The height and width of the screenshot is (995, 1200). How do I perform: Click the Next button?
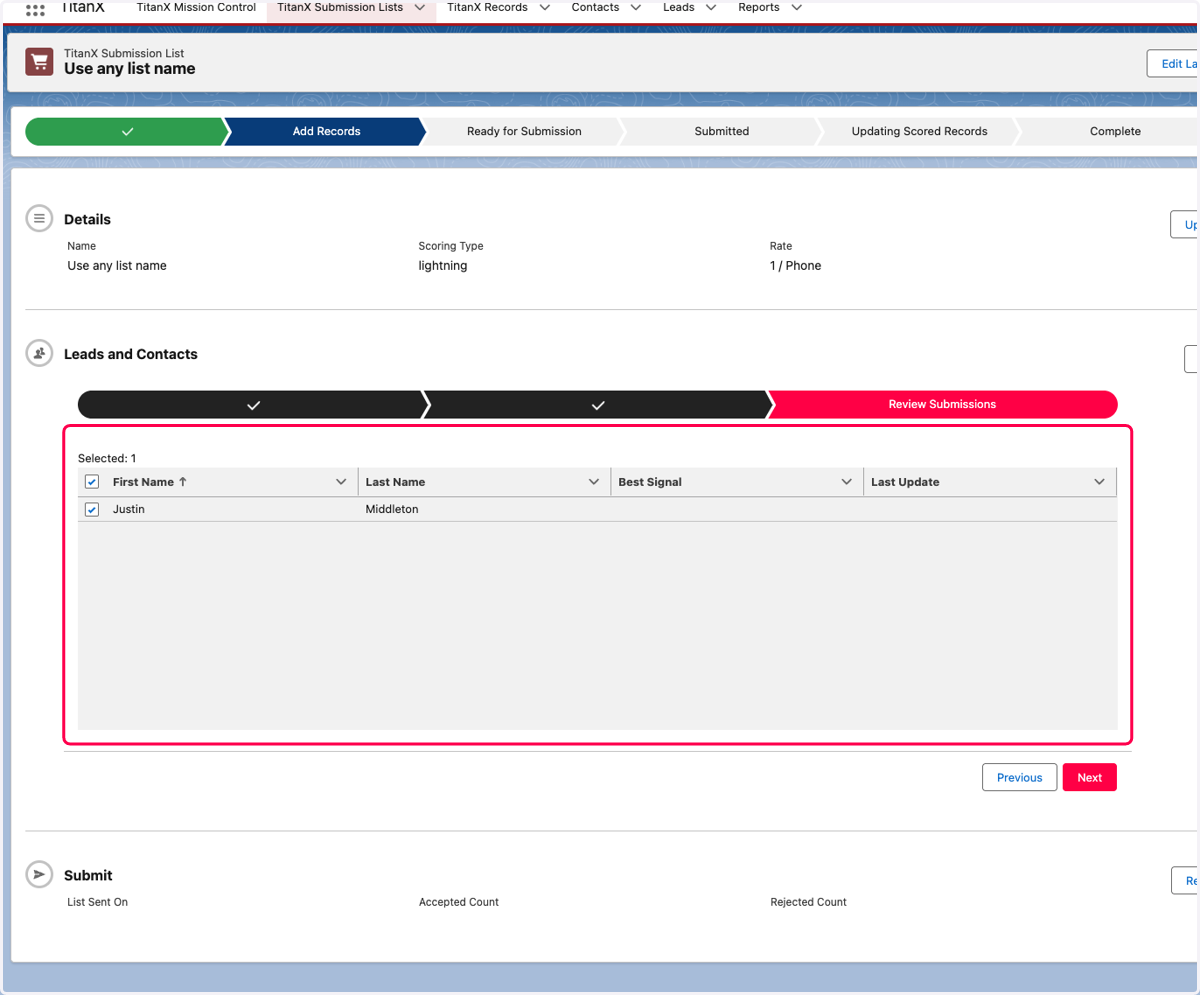coord(1090,777)
